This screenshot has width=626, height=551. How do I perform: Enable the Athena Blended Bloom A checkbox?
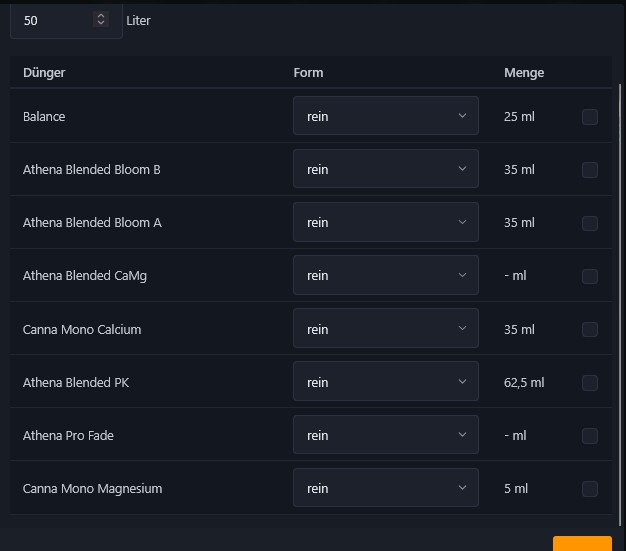coord(590,223)
